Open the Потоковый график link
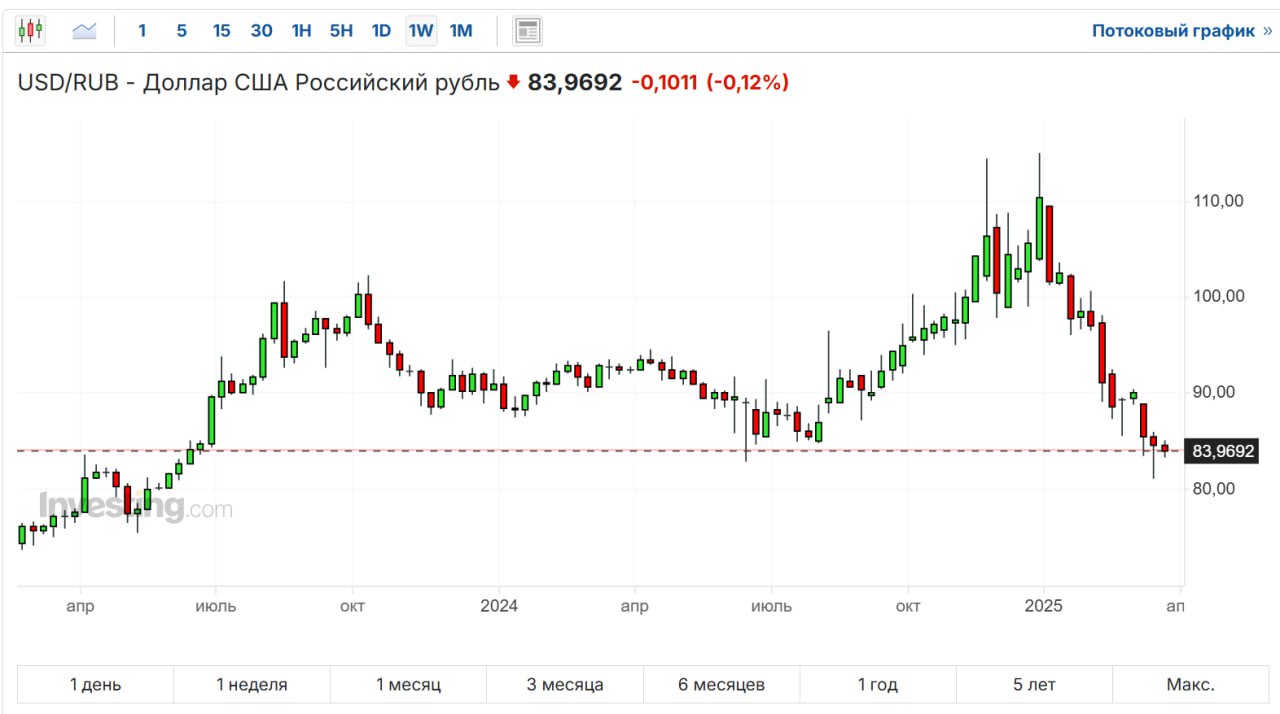The image size is (1280, 714). point(1181,31)
